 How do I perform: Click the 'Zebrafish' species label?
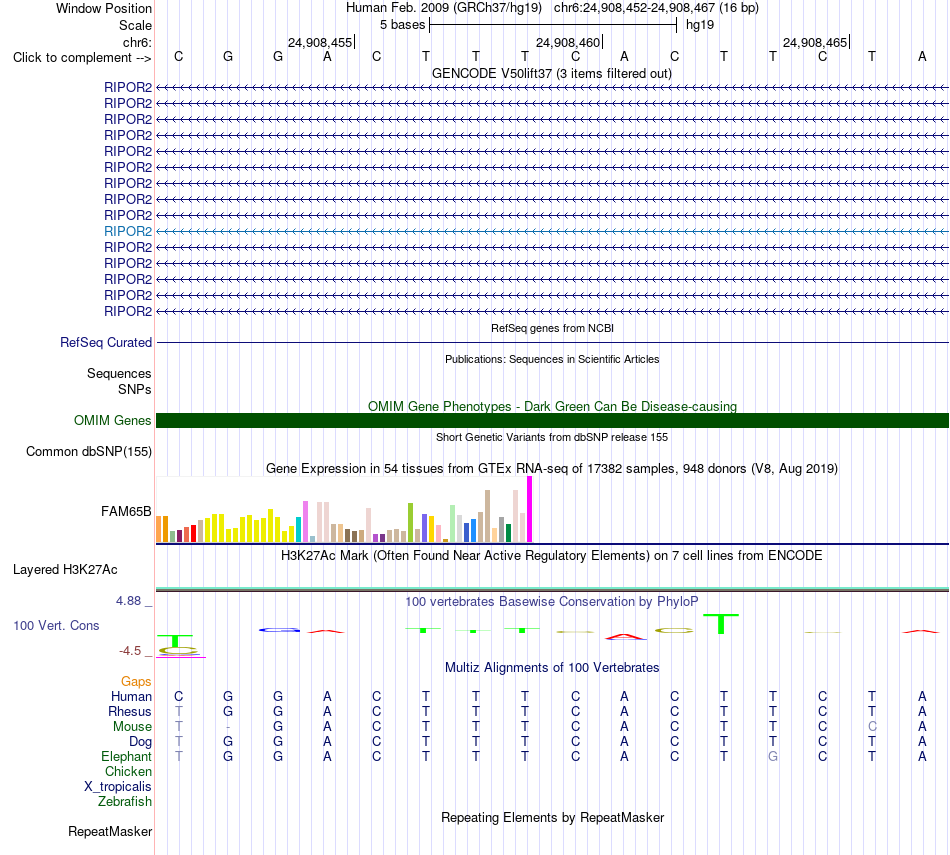125,801
